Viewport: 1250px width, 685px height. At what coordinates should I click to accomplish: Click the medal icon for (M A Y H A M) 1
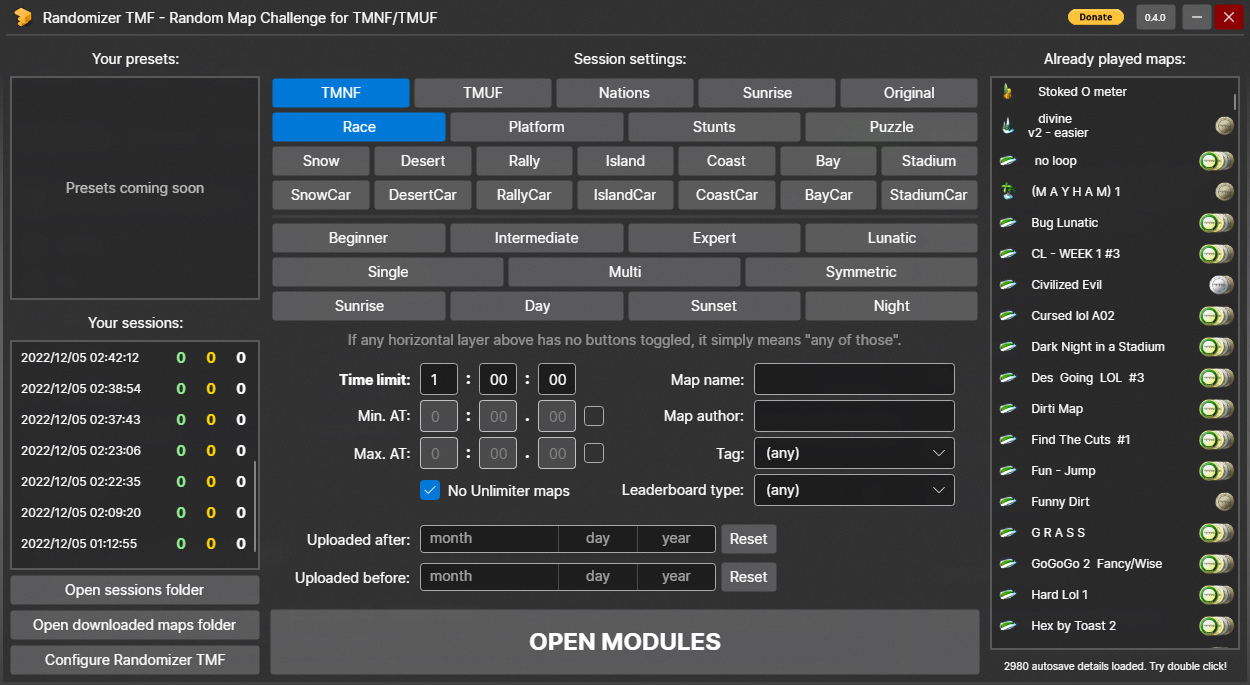(x=1224, y=192)
